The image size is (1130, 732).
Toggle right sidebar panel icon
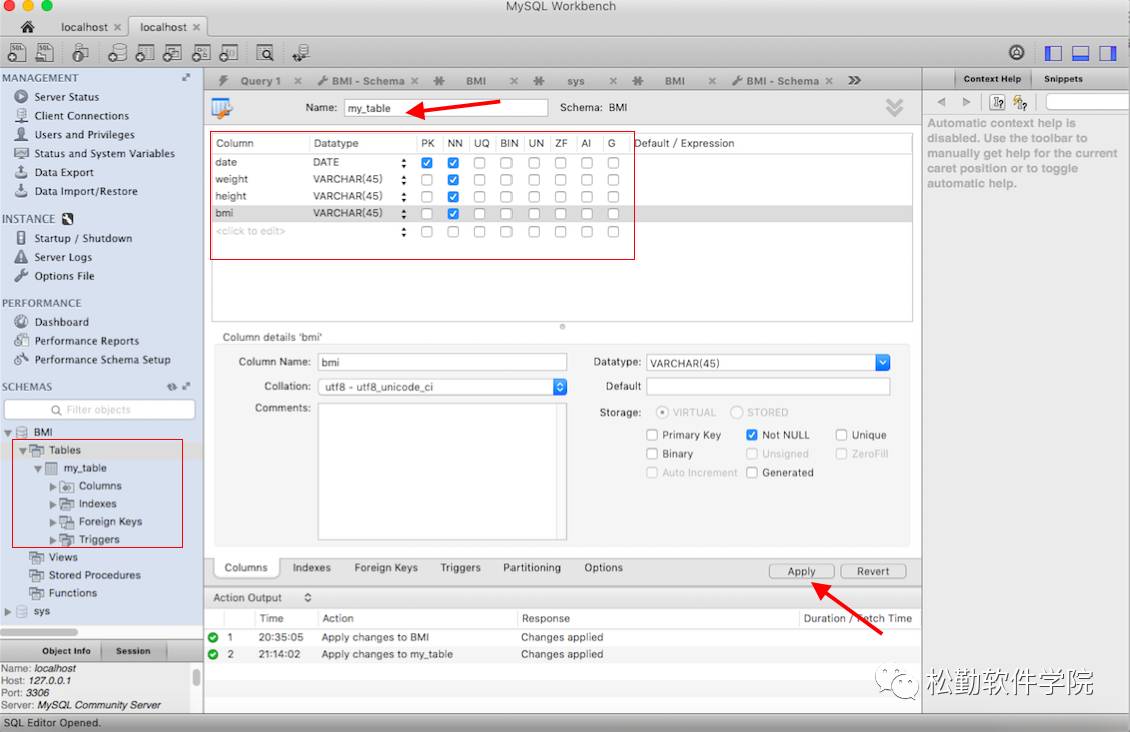tap(1108, 53)
